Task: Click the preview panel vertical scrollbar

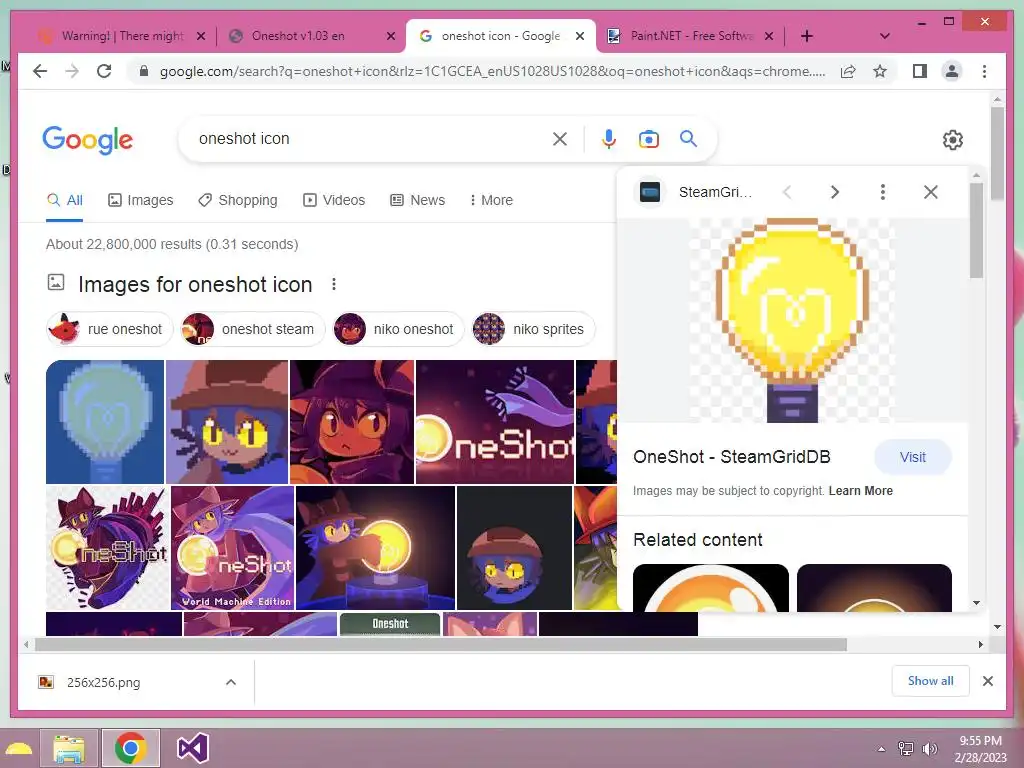Action: 976,231
